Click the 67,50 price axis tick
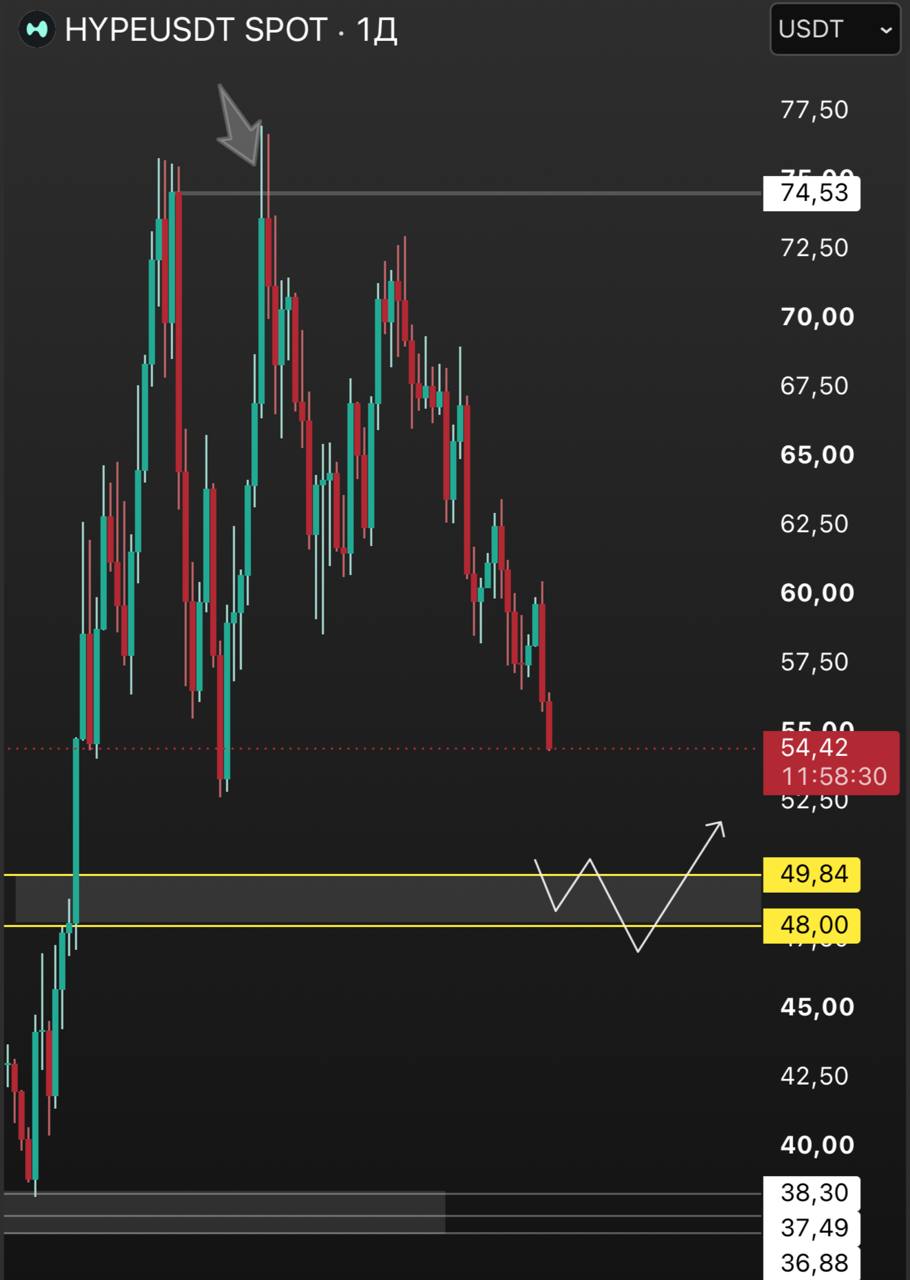 tap(814, 386)
